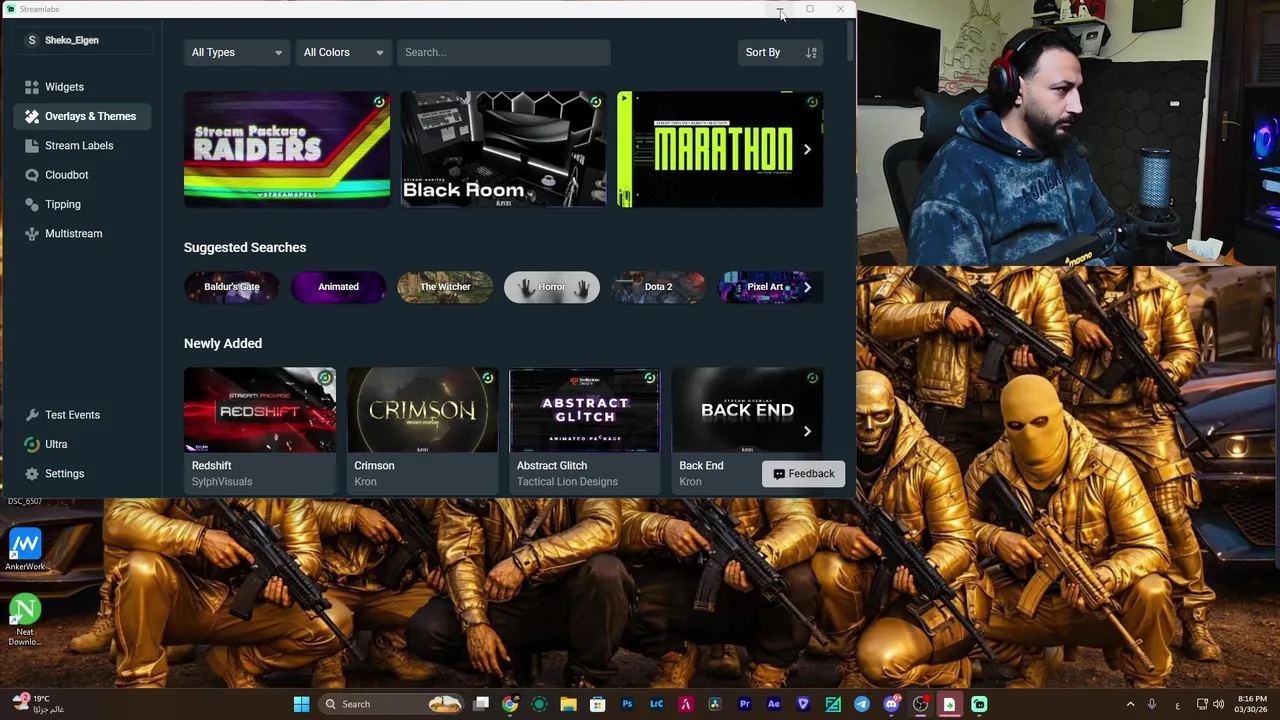
Task: Go to Widgets in sidebar
Action: tap(84, 87)
